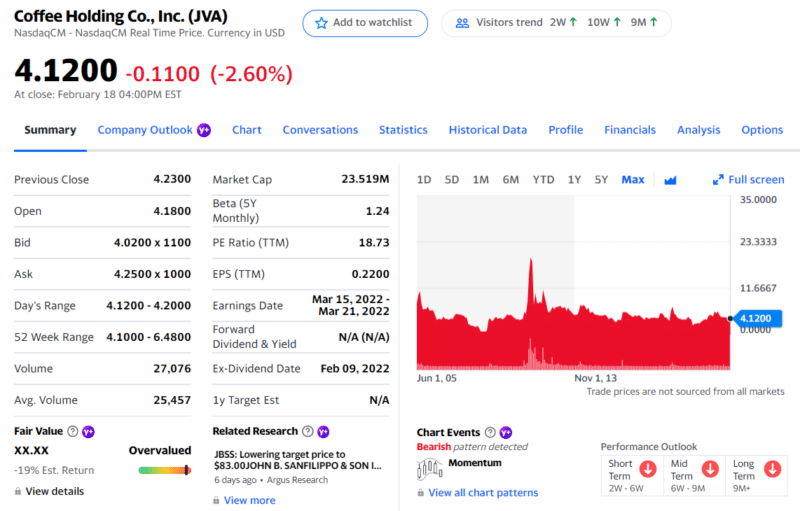Click the Previous Close value 4.2300
The height and width of the screenshot is (511, 800).
pyautogui.click(x=172, y=179)
